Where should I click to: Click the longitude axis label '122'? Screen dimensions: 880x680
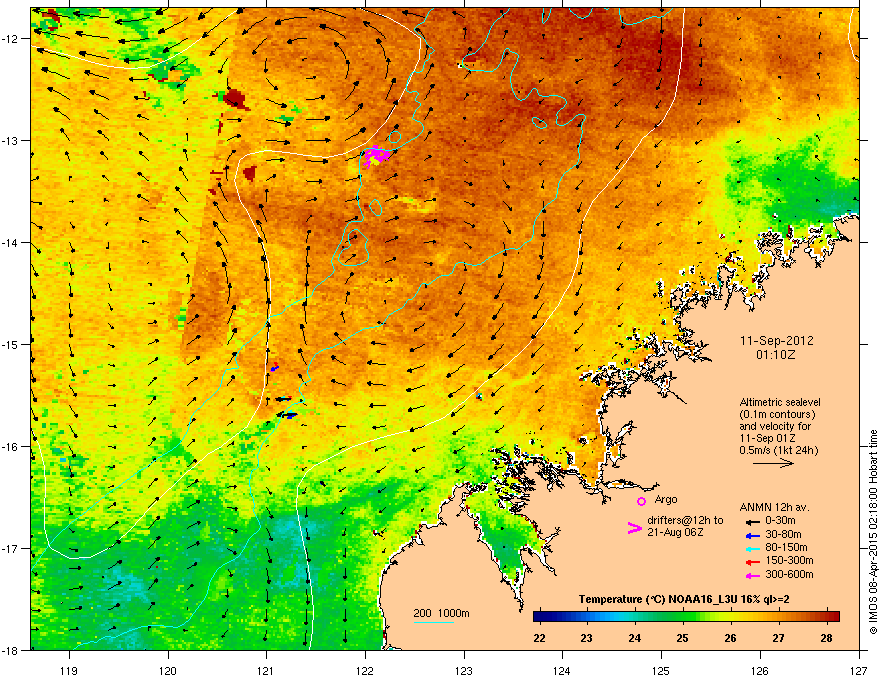[x=365, y=670]
